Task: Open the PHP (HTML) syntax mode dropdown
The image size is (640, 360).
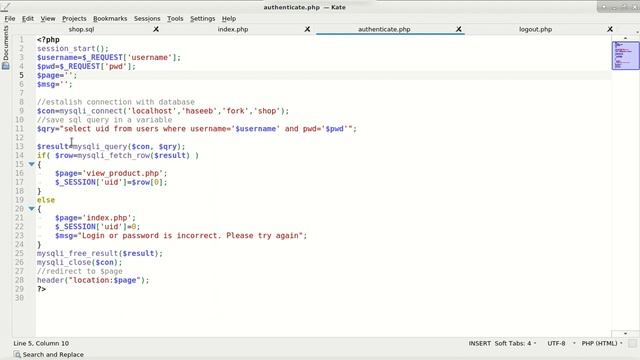Action: click(602, 343)
